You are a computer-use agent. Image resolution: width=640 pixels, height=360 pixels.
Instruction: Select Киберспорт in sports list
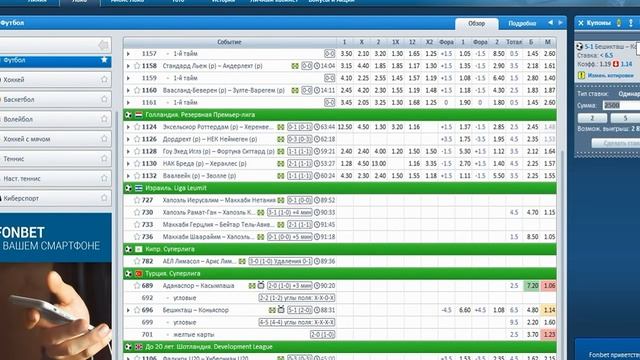tap(56, 198)
